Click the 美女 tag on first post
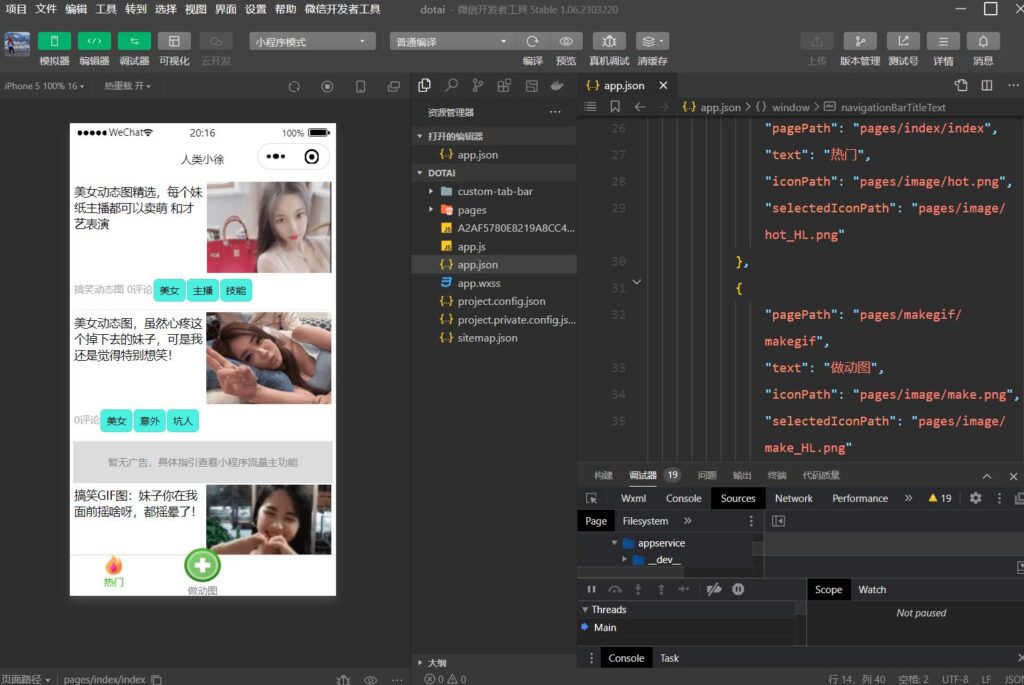This screenshot has width=1024, height=685. 169,290
